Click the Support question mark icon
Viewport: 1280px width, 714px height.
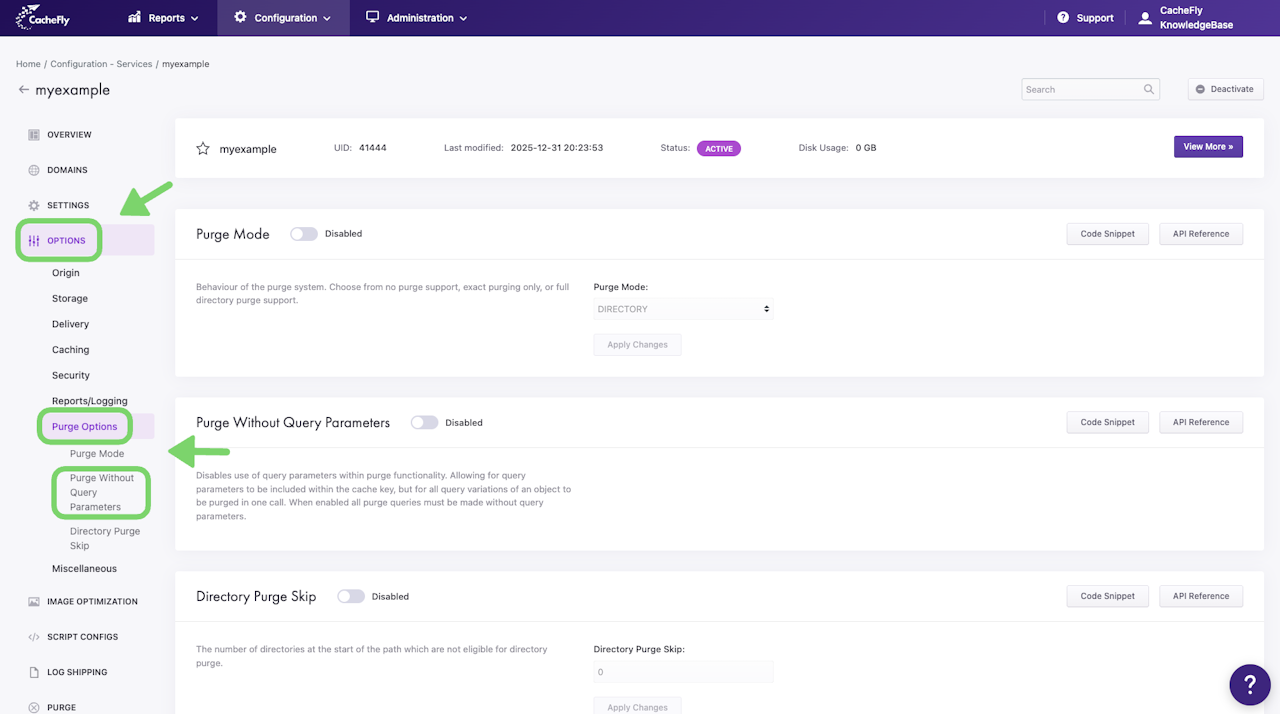[1062, 18]
